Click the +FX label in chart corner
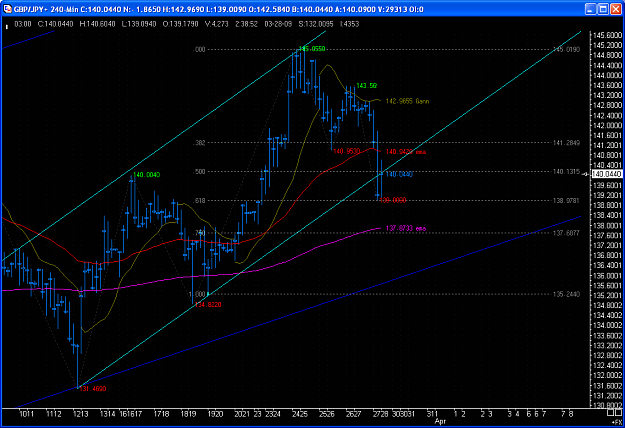The image size is (625, 428). [x=617, y=422]
